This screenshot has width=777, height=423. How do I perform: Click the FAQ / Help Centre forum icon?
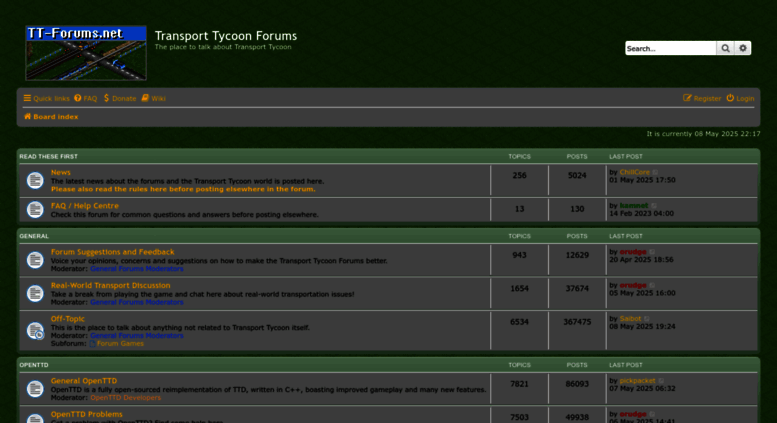[35, 210]
